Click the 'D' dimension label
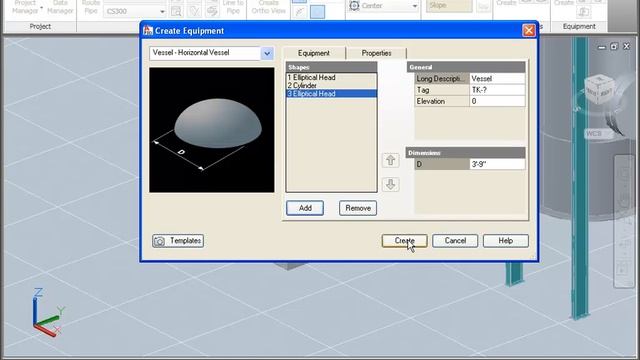 [442, 164]
